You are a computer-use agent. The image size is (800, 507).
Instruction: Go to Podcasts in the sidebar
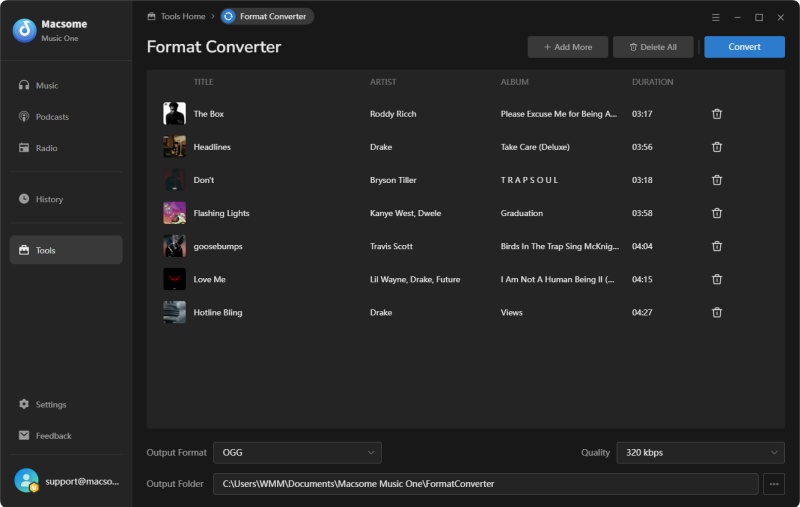[x=66, y=117]
